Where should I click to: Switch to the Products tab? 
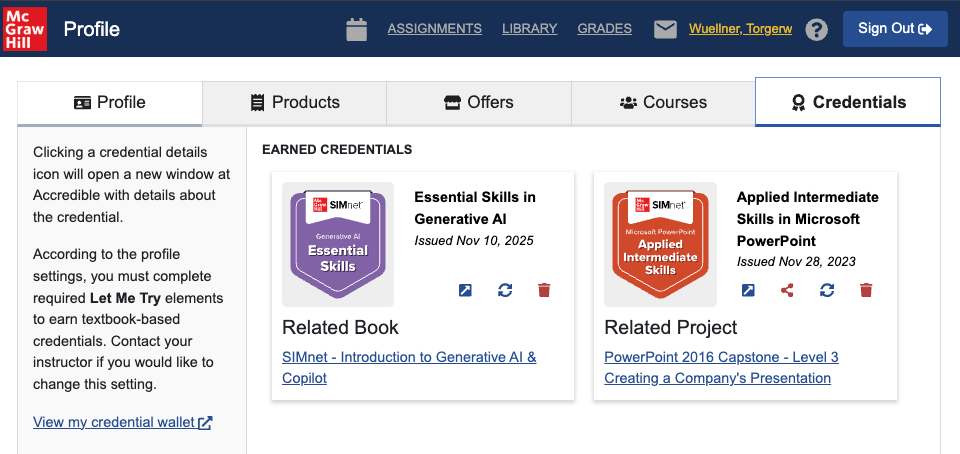(x=294, y=103)
